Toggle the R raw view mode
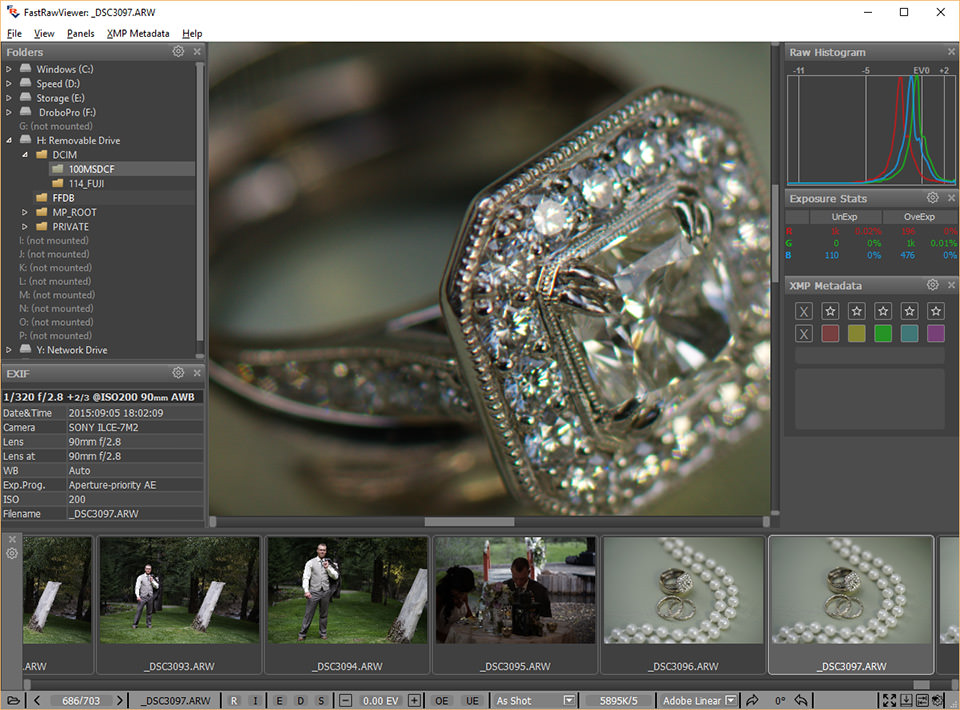This screenshot has height=710, width=960. (234, 700)
